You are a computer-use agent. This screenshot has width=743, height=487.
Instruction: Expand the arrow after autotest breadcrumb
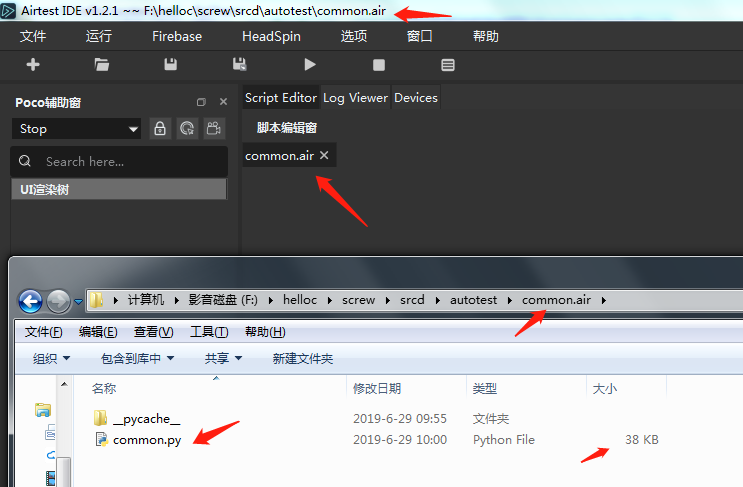[510, 300]
